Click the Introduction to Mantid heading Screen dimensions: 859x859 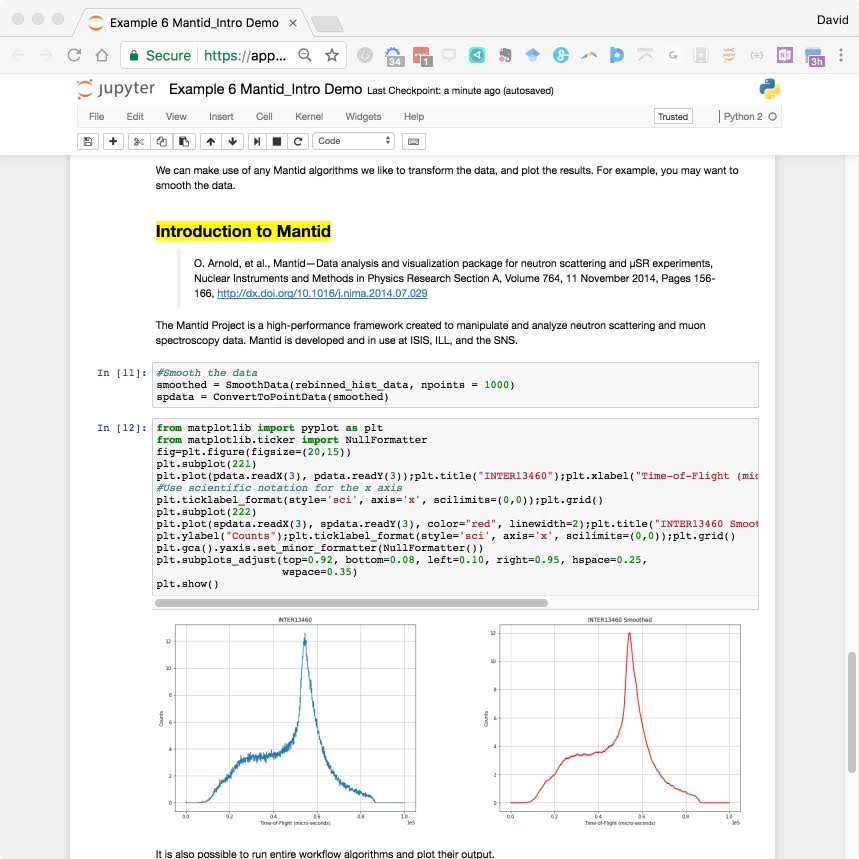[243, 231]
